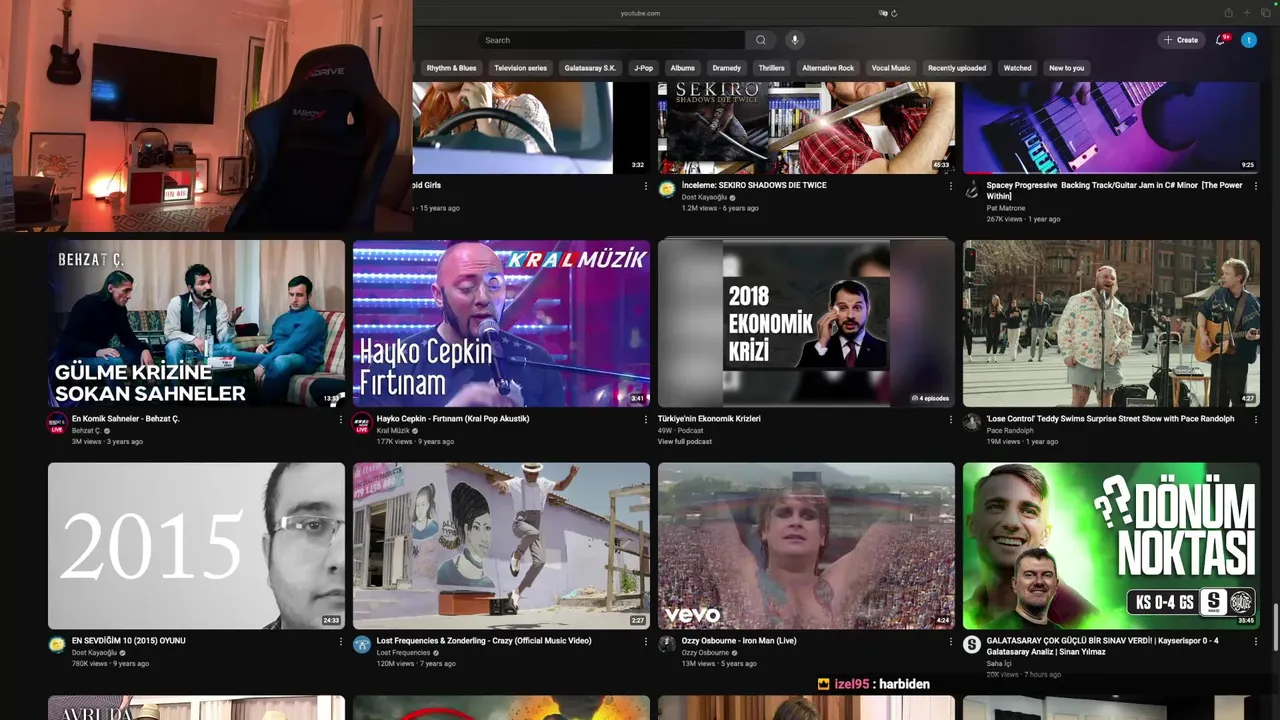Start voice search with microphone icon

click(795, 40)
